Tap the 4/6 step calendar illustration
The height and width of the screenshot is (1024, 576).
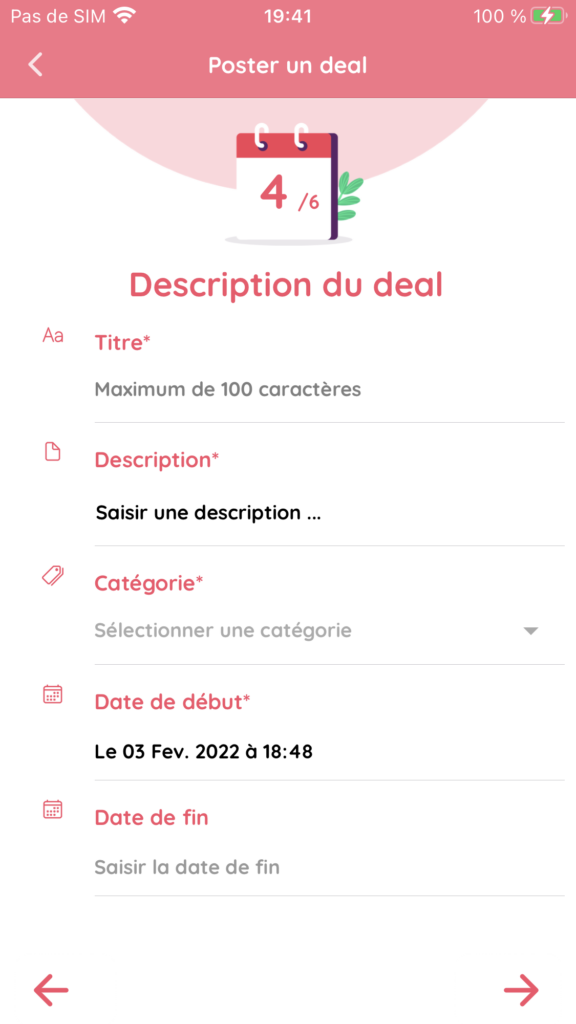click(x=294, y=184)
